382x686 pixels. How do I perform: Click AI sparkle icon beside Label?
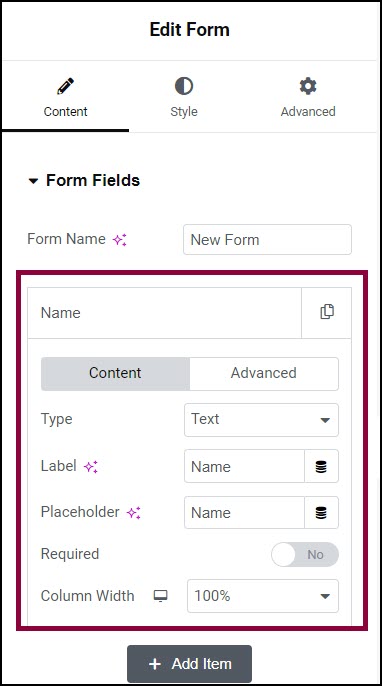91,467
